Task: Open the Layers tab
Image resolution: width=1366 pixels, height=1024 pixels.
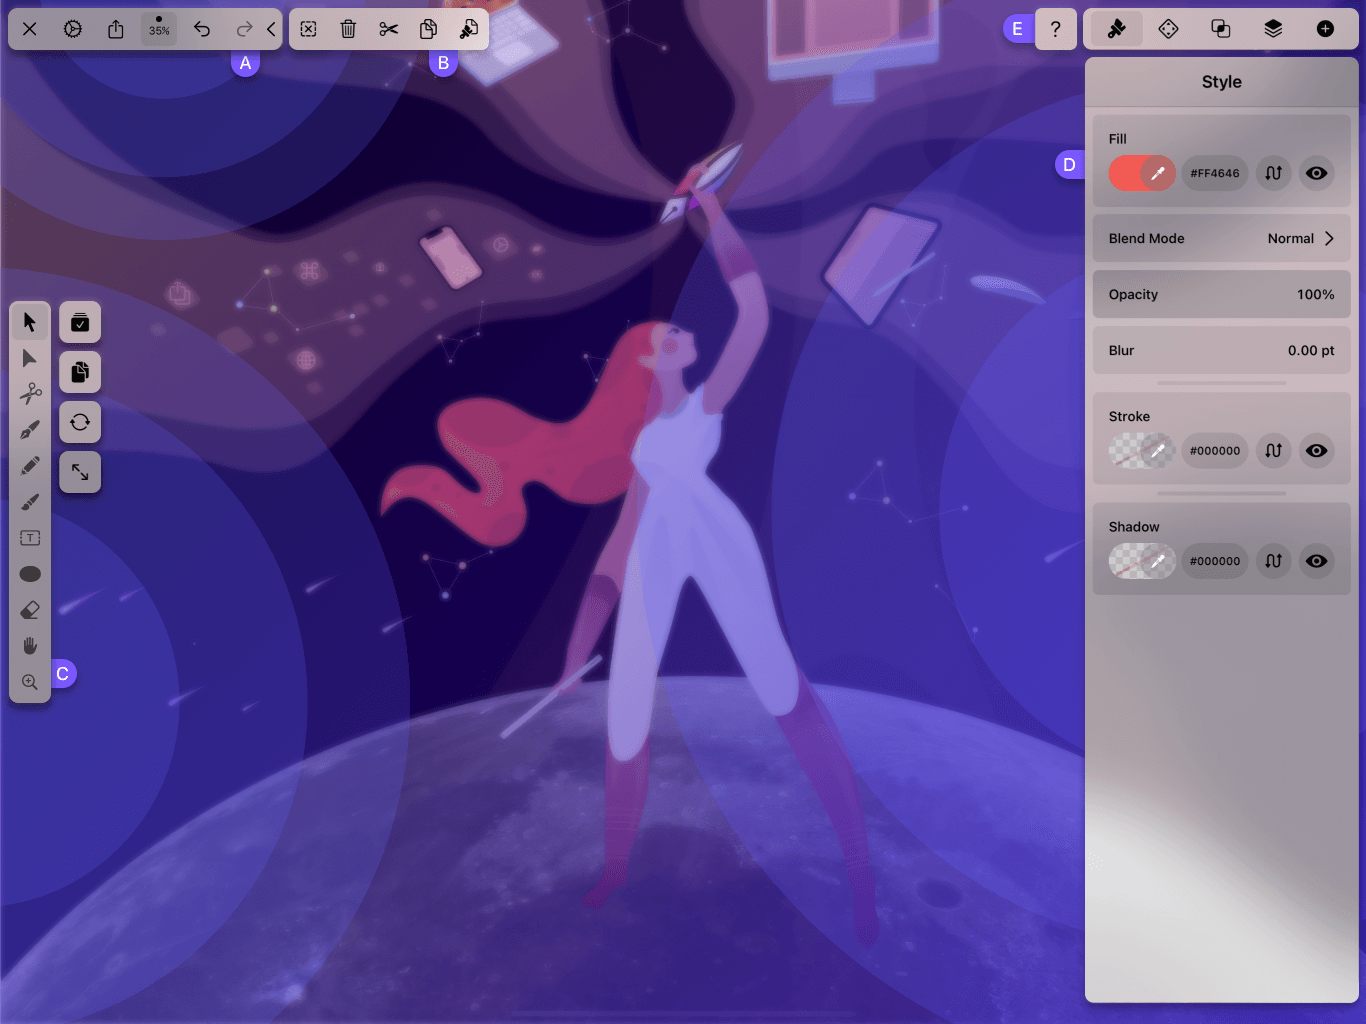Action: coord(1273,29)
